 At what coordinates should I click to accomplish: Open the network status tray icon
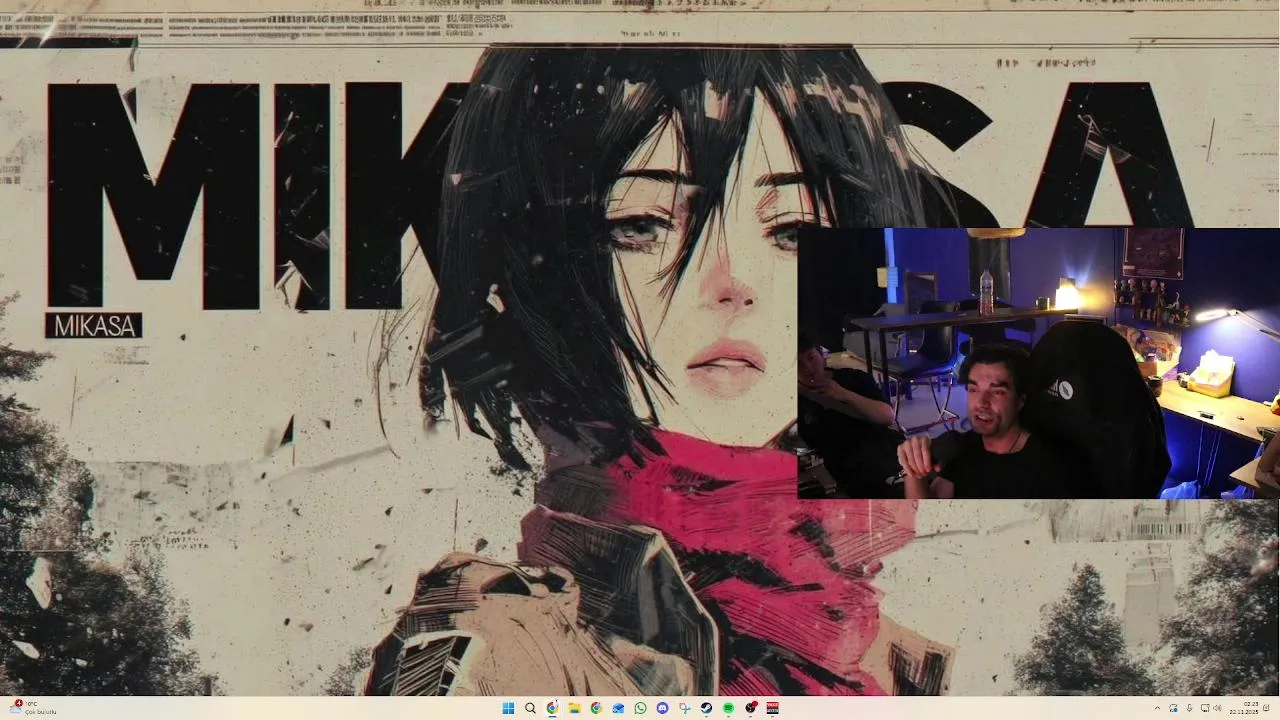(x=1205, y=708)
